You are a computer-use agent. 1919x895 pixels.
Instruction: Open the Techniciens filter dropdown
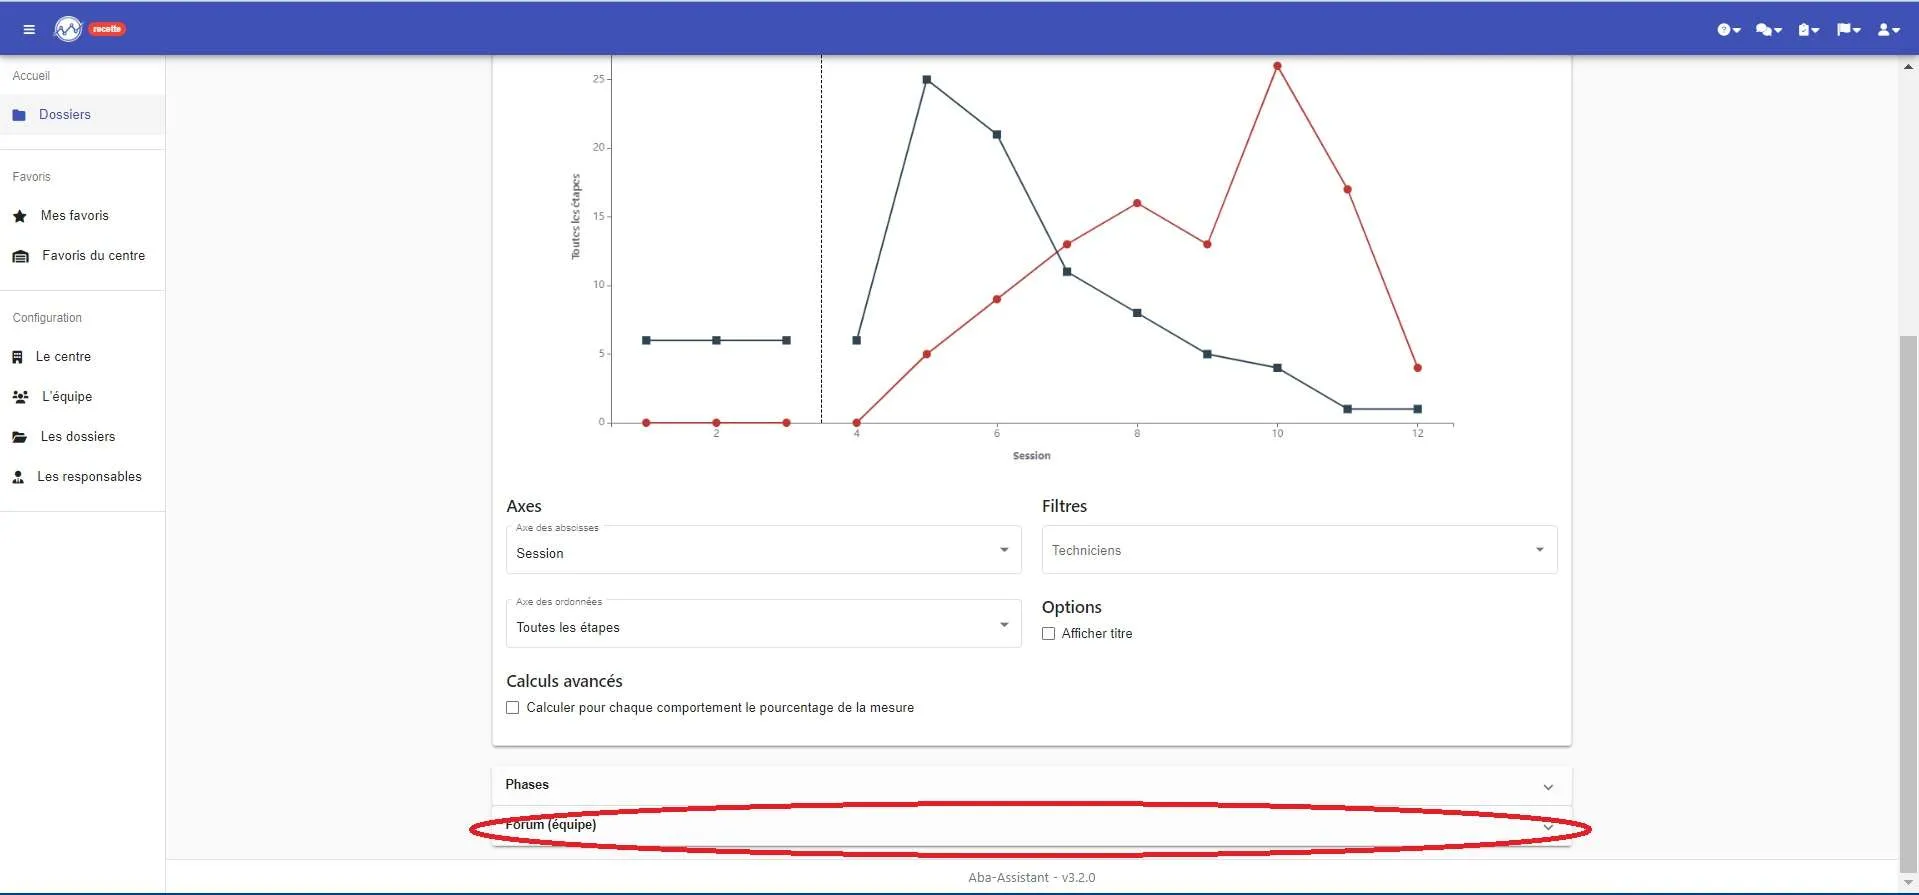click(1299, 550)
